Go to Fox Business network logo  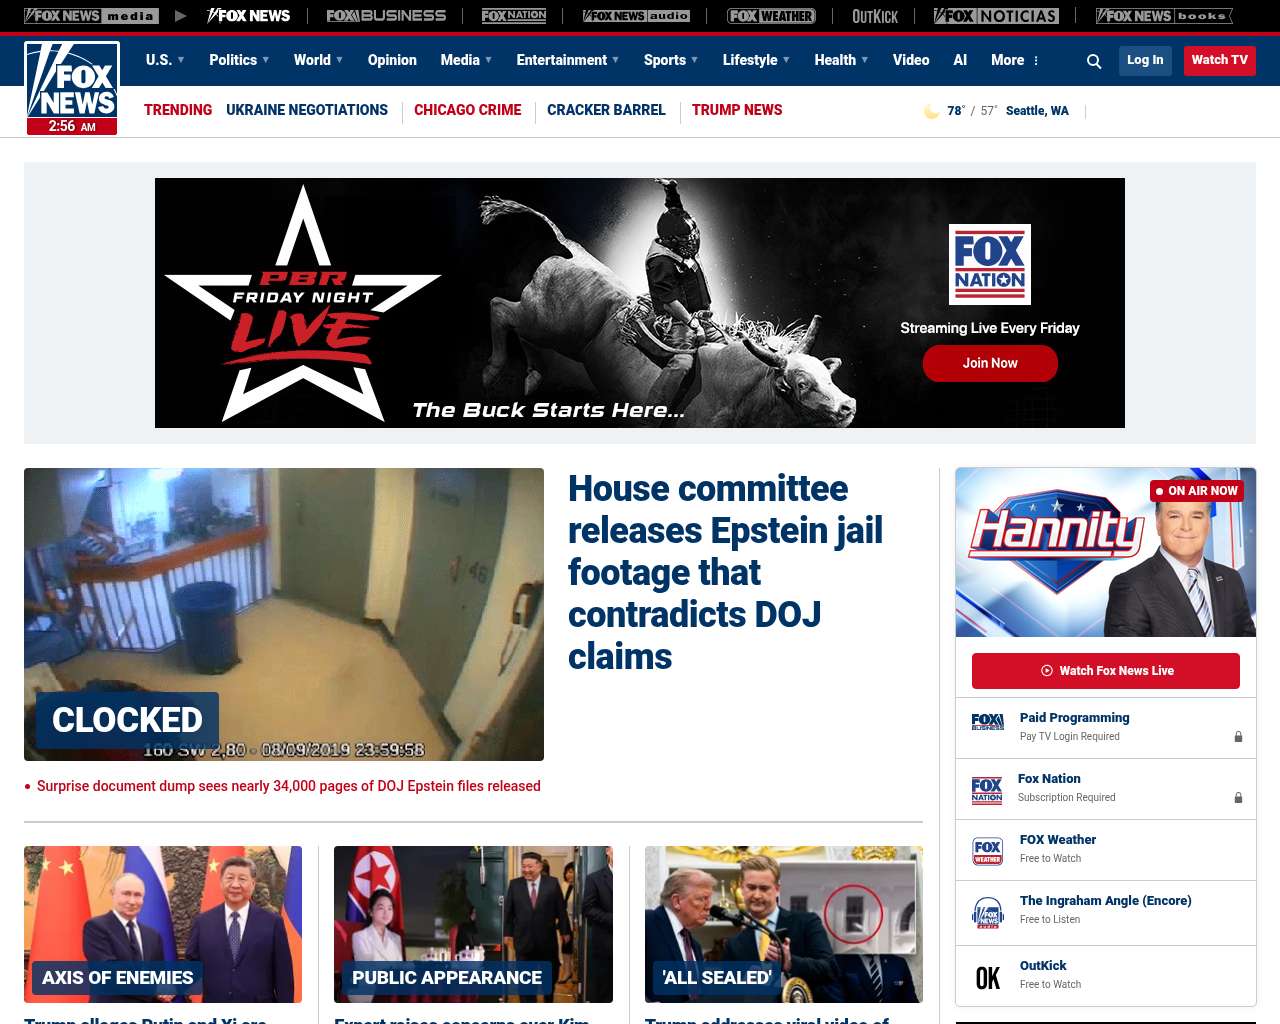386,16
